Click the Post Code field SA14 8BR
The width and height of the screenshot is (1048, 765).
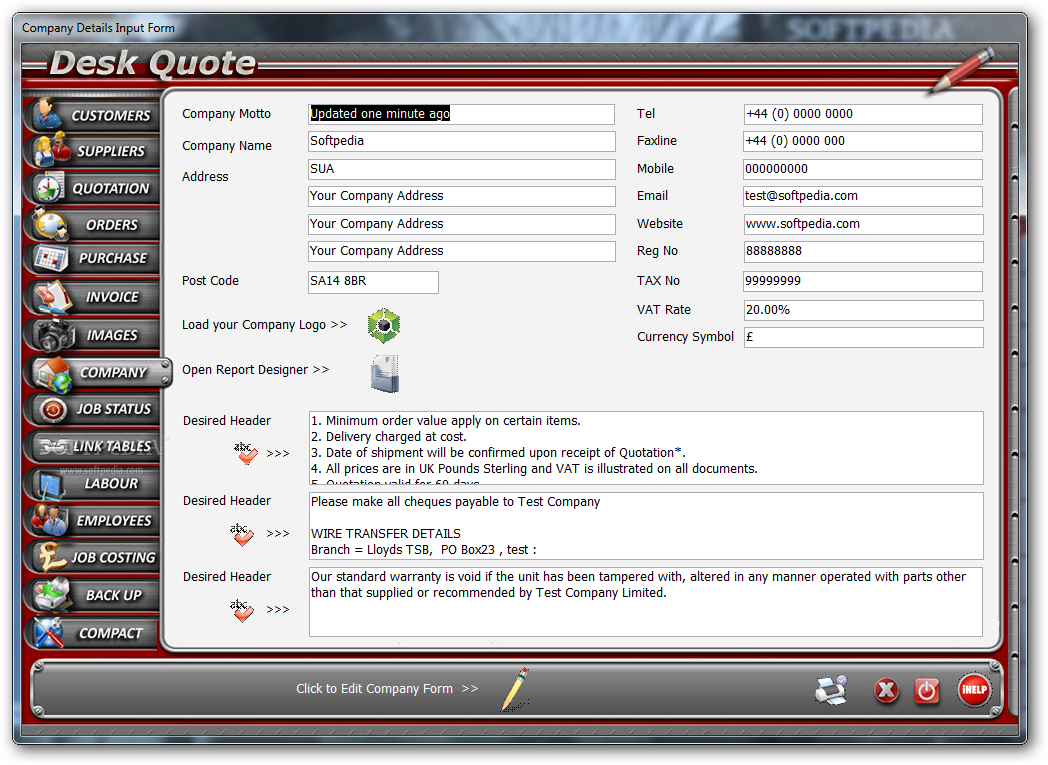coord(373,282)
